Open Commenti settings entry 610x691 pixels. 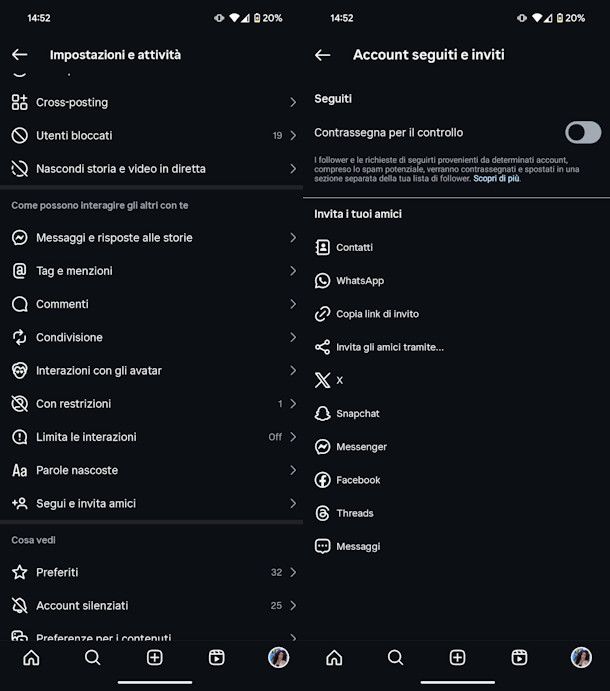point(62,304)
